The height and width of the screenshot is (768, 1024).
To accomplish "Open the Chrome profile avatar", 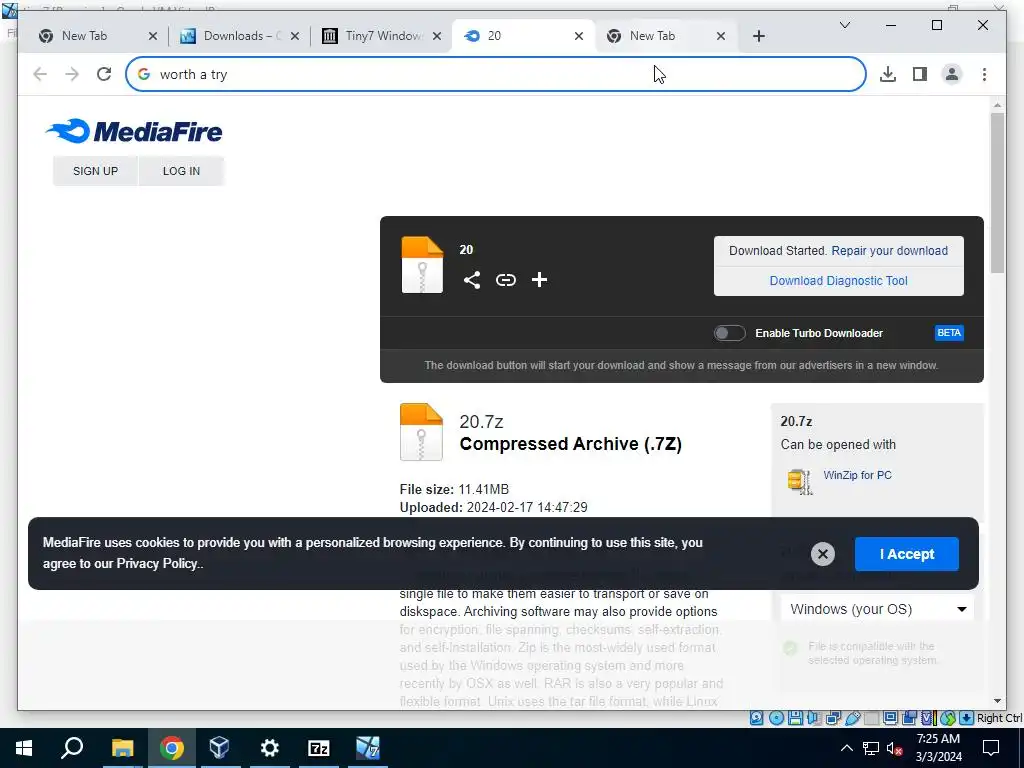I will coord(952,74).
